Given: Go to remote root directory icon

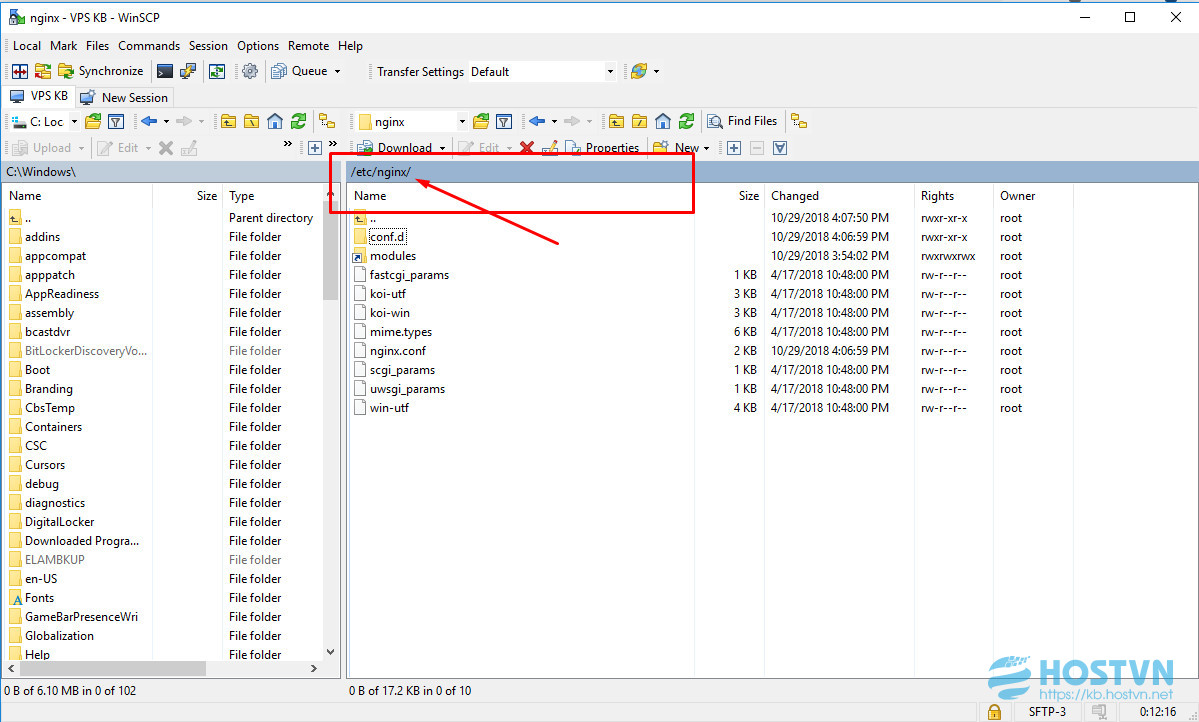Looking at the screenshot, I should 639,121.
